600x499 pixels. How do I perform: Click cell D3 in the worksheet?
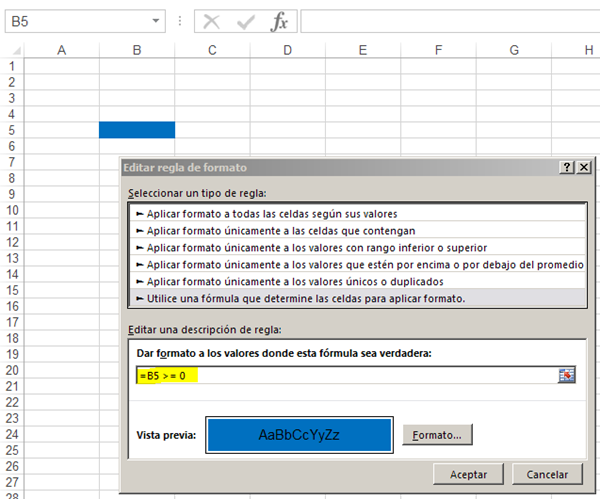tap(288, 98)
